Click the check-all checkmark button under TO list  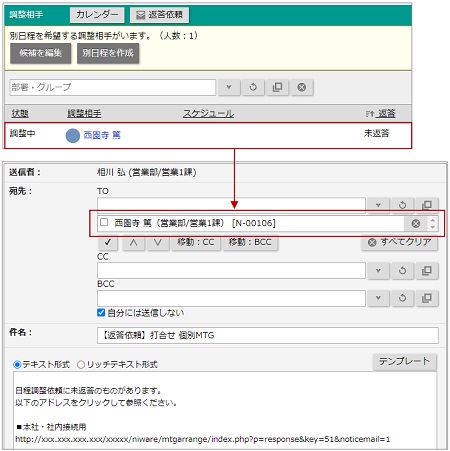pos(108,242)
